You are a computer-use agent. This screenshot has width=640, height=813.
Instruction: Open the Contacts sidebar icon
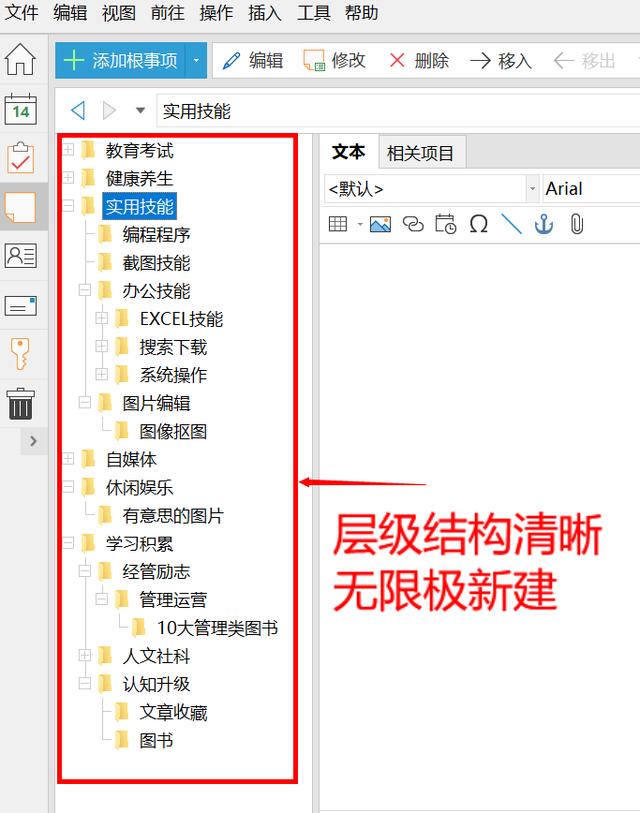coord(21,256)
